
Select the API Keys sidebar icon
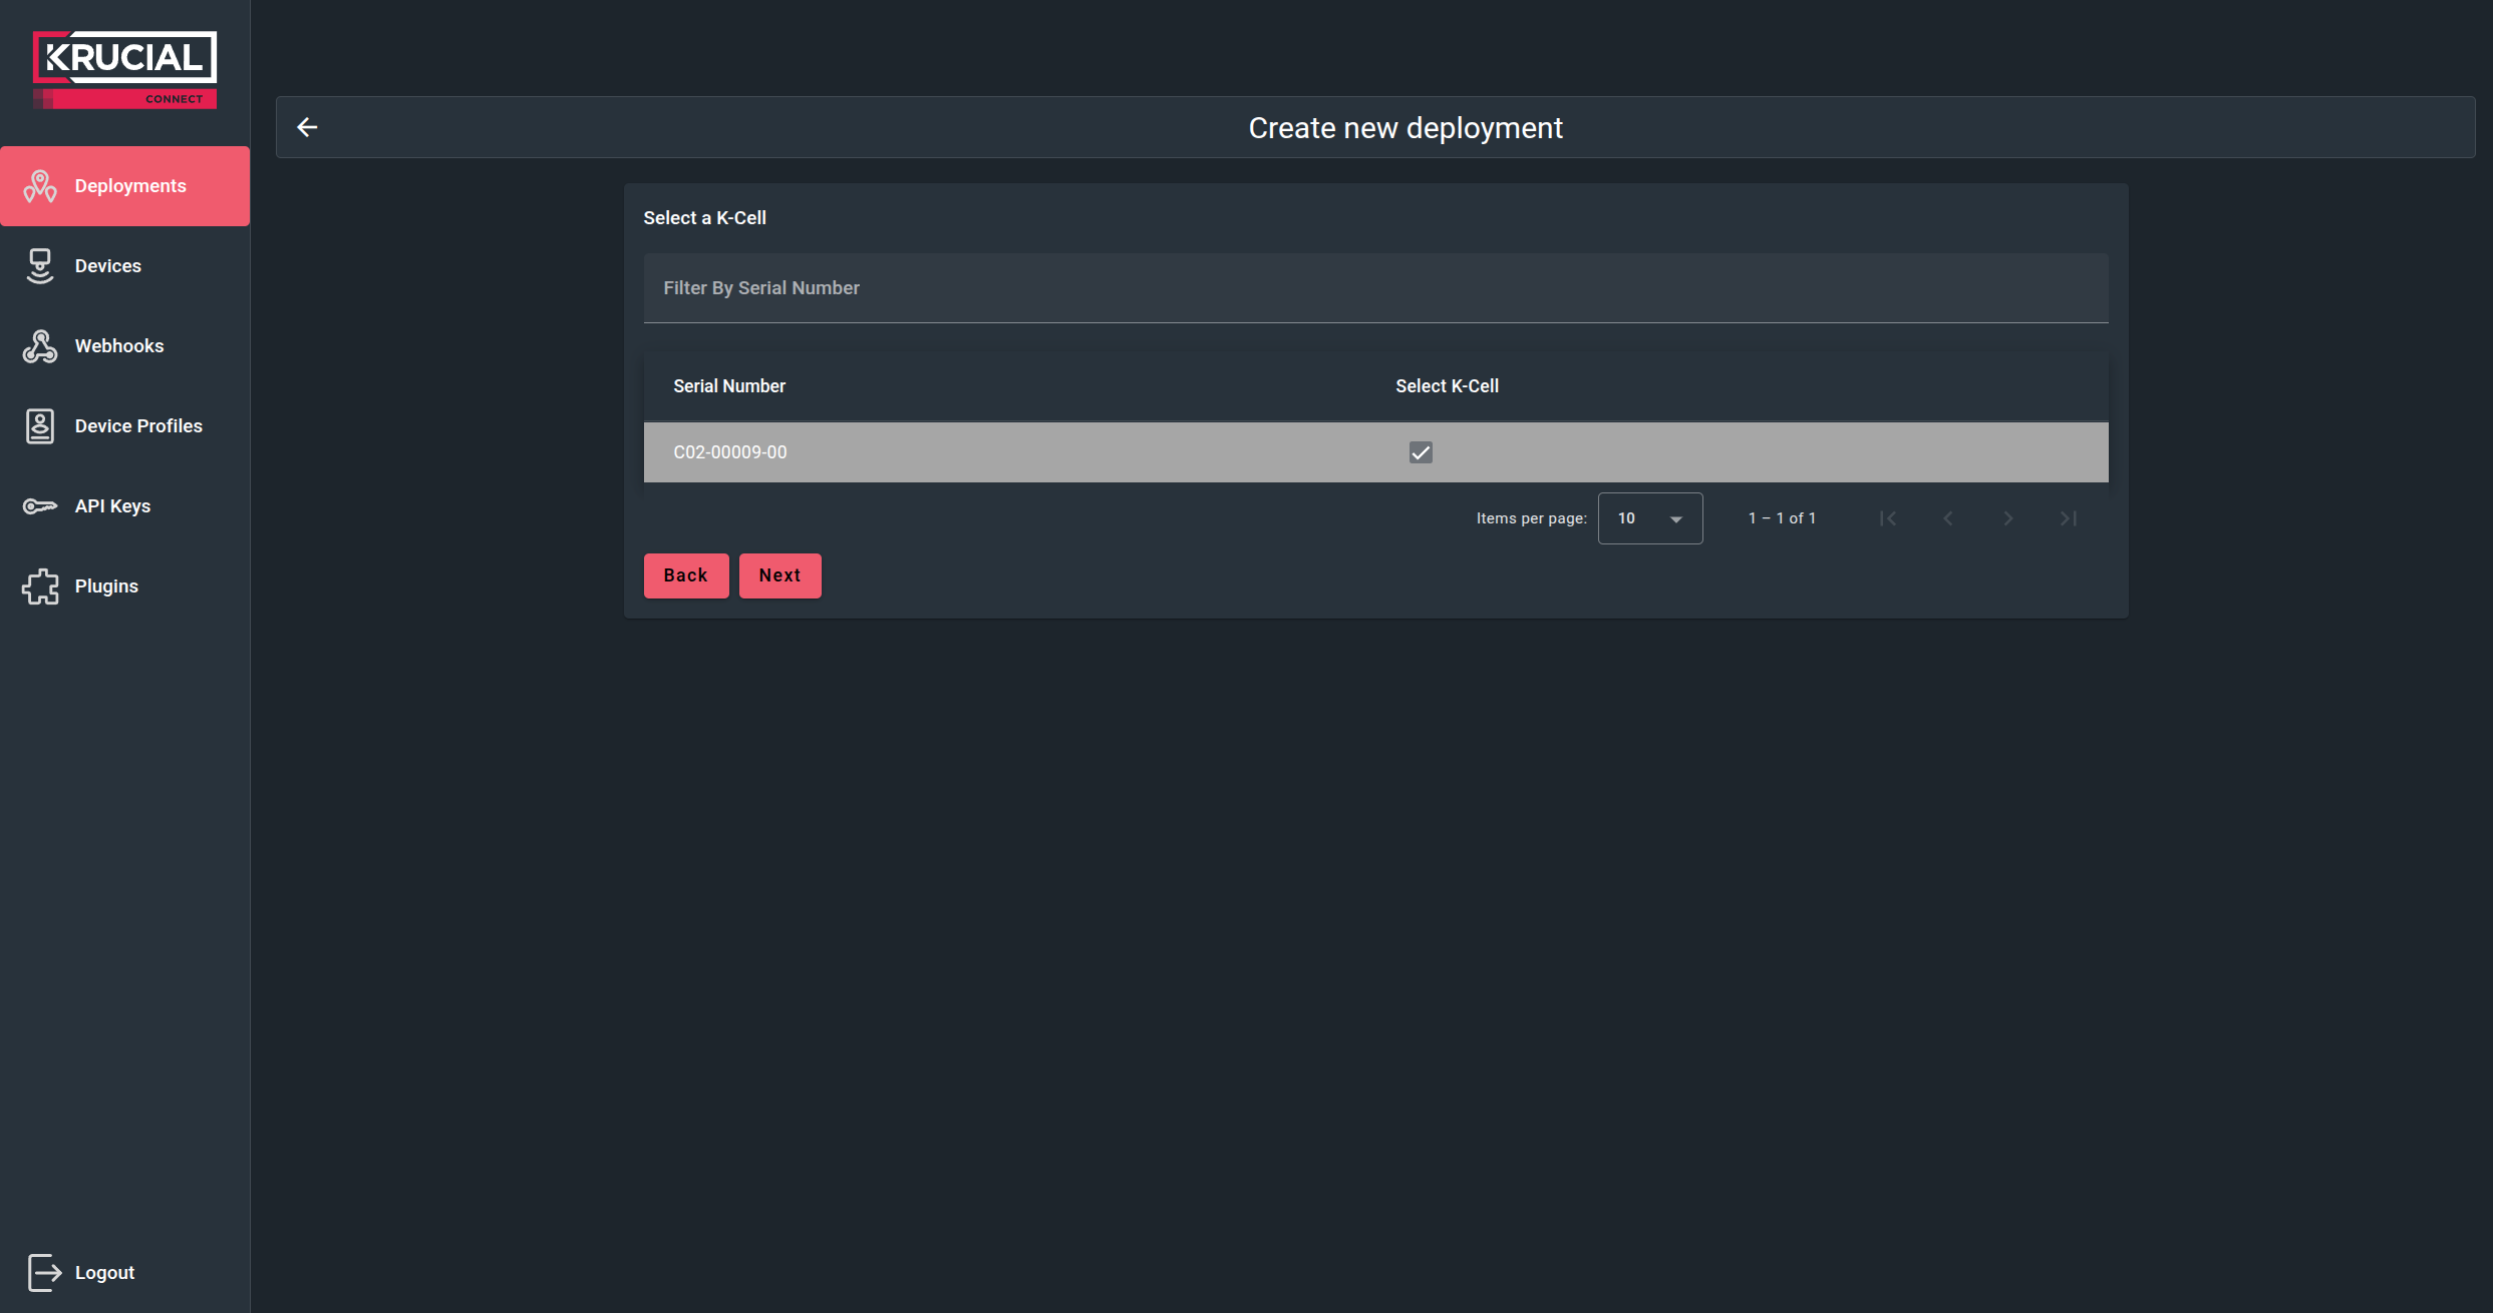point(39,506)
